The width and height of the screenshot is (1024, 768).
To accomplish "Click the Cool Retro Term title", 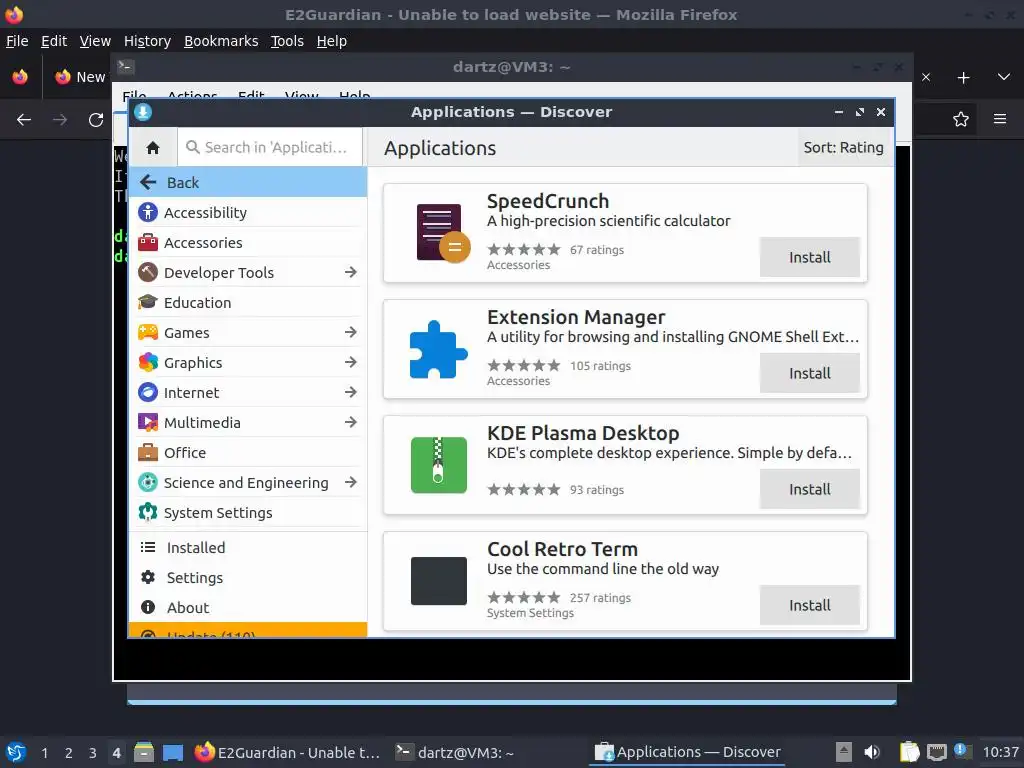I will (x=562, y=549).
